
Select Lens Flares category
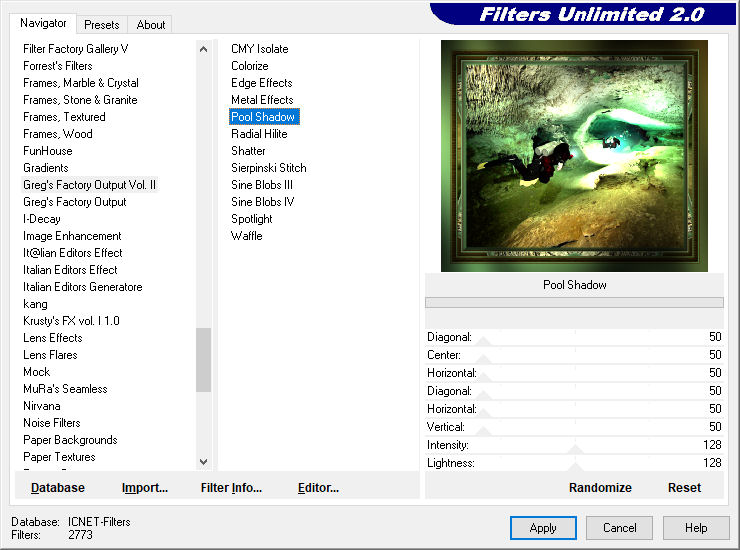point(50,355)
